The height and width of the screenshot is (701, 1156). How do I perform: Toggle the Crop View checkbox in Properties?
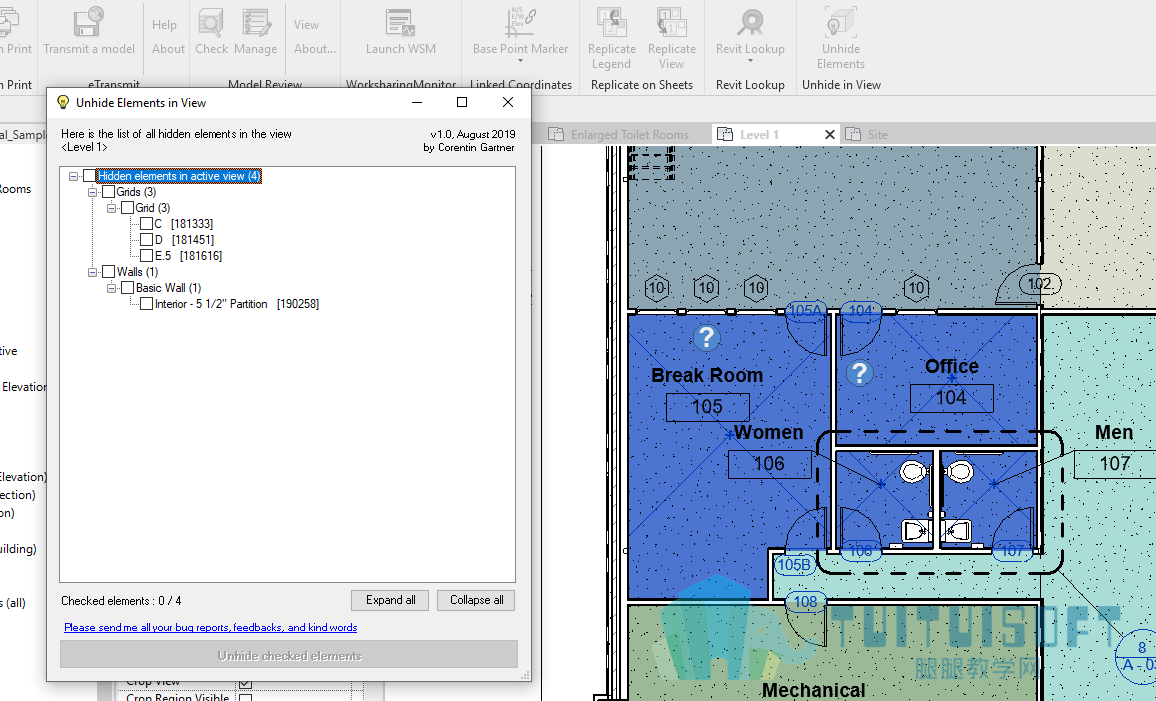point(246,684)
